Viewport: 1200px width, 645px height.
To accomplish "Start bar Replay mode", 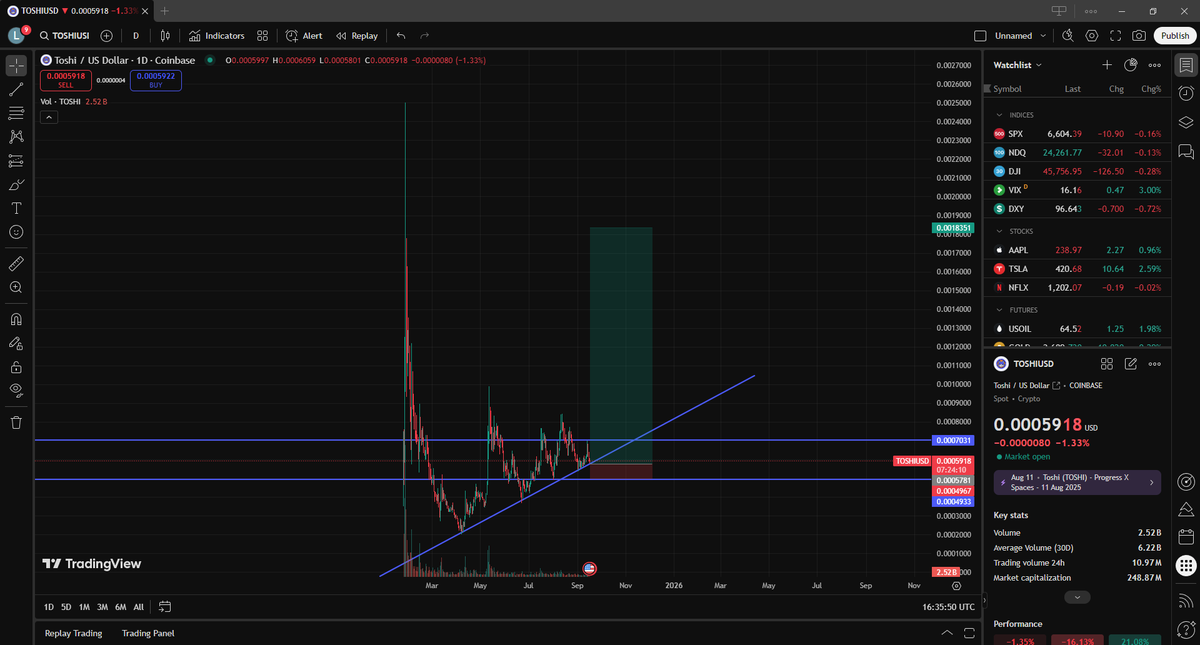I will click(357, 35).
